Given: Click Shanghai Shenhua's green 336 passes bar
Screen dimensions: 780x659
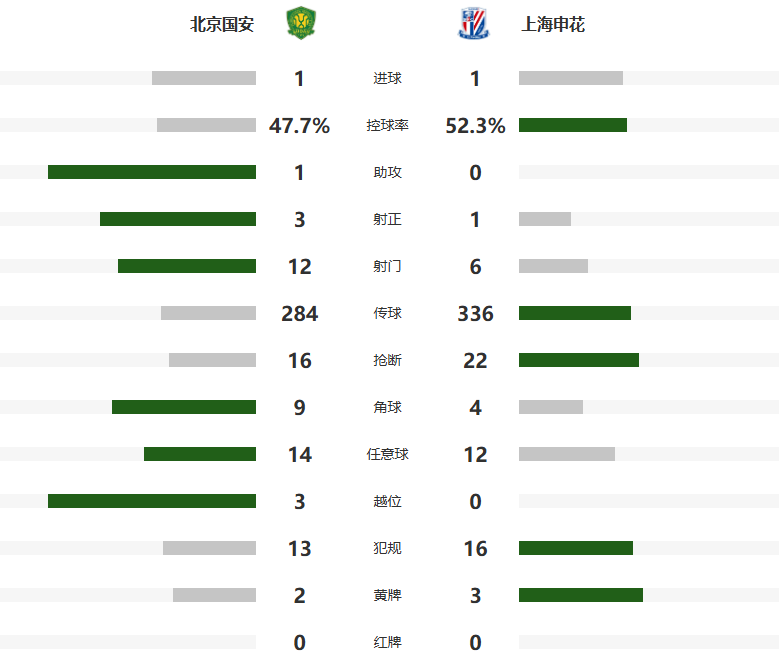Looking at the screenshot, I should coord(575,313).
